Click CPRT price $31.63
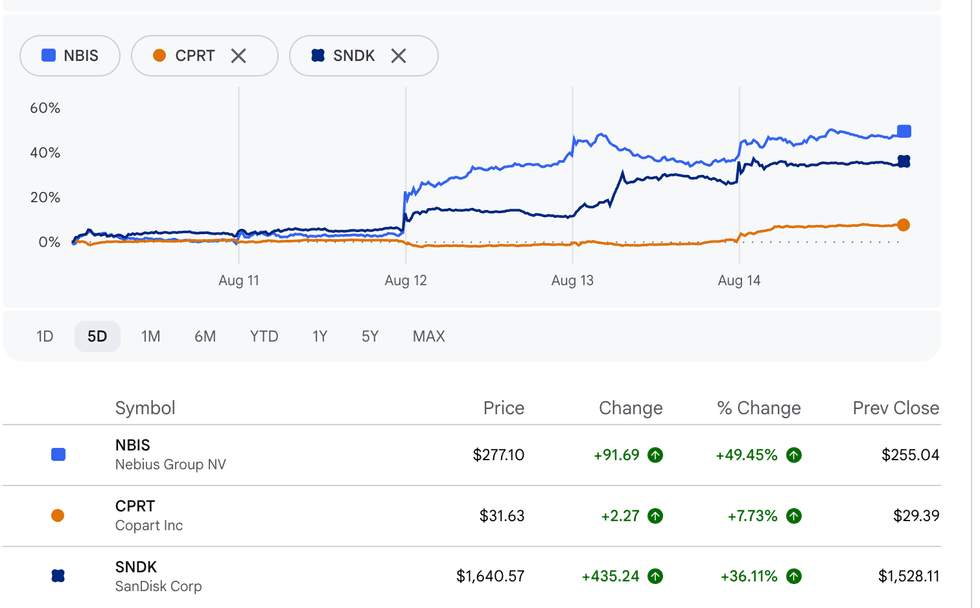The width and height of the screenshot is (980, 608). click(502, 516)
